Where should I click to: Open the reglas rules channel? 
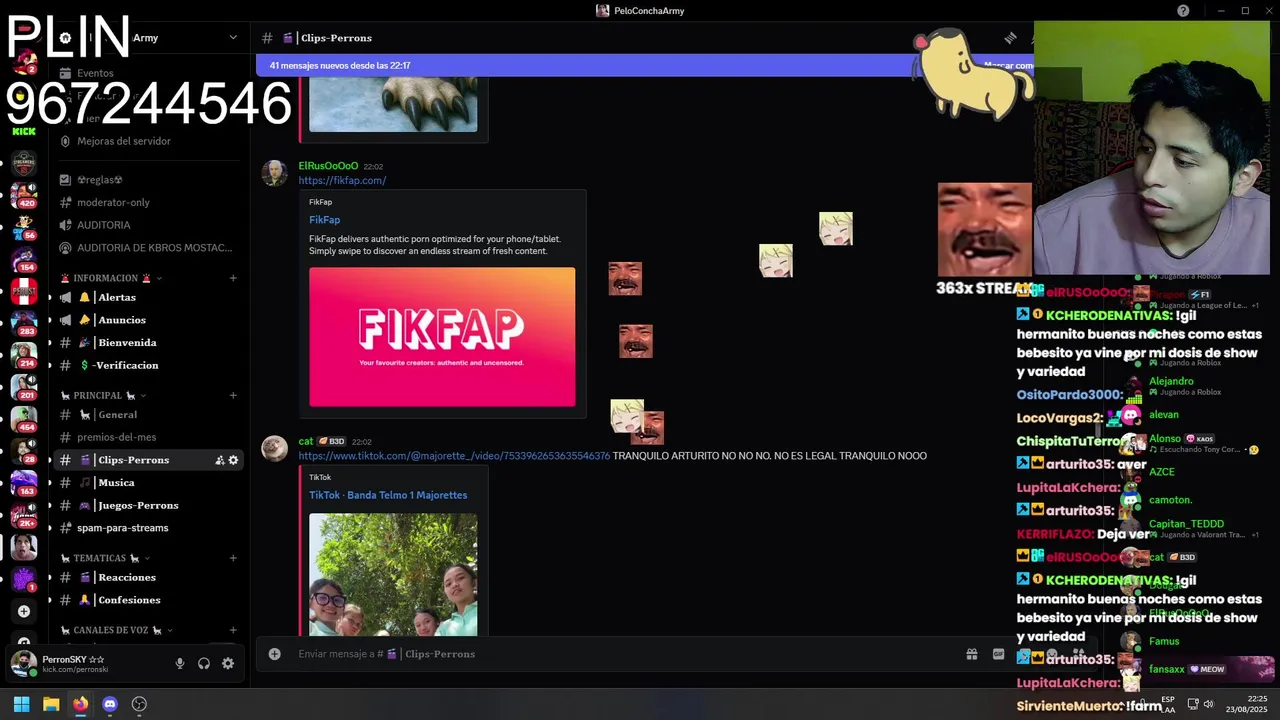click(100, 180)
